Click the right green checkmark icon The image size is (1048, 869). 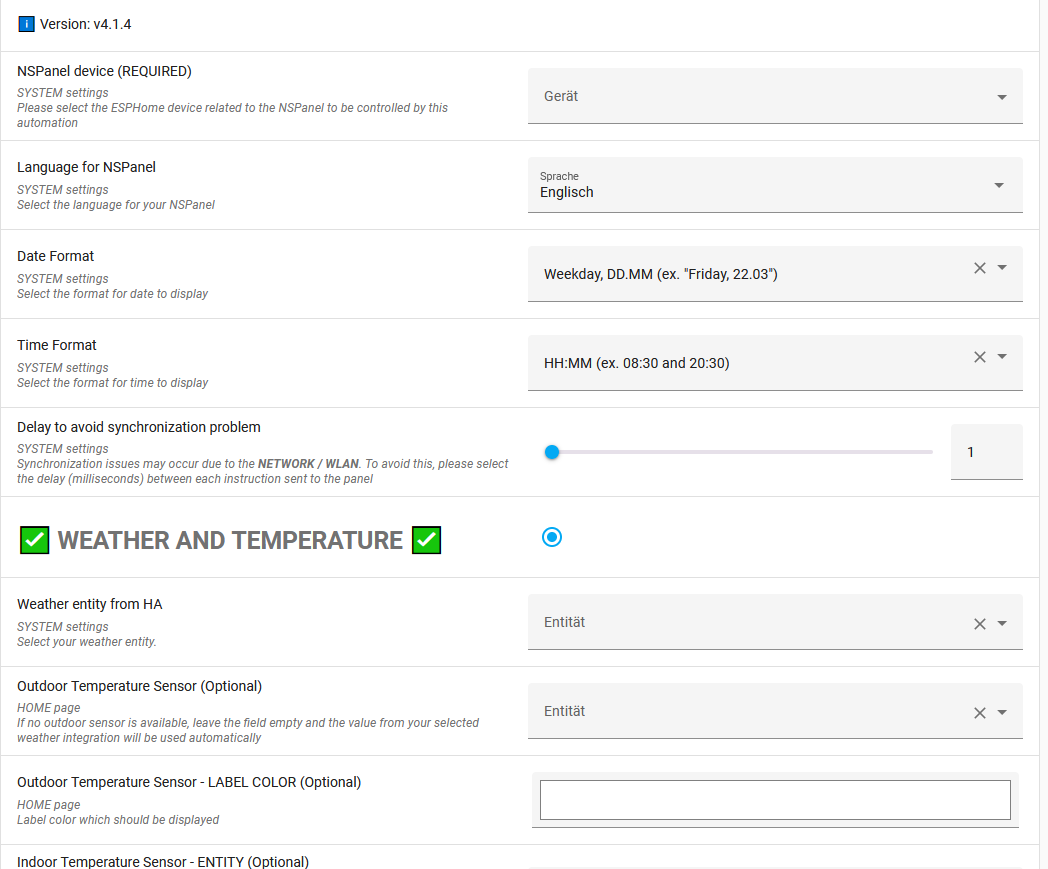[x=427, y=540]
